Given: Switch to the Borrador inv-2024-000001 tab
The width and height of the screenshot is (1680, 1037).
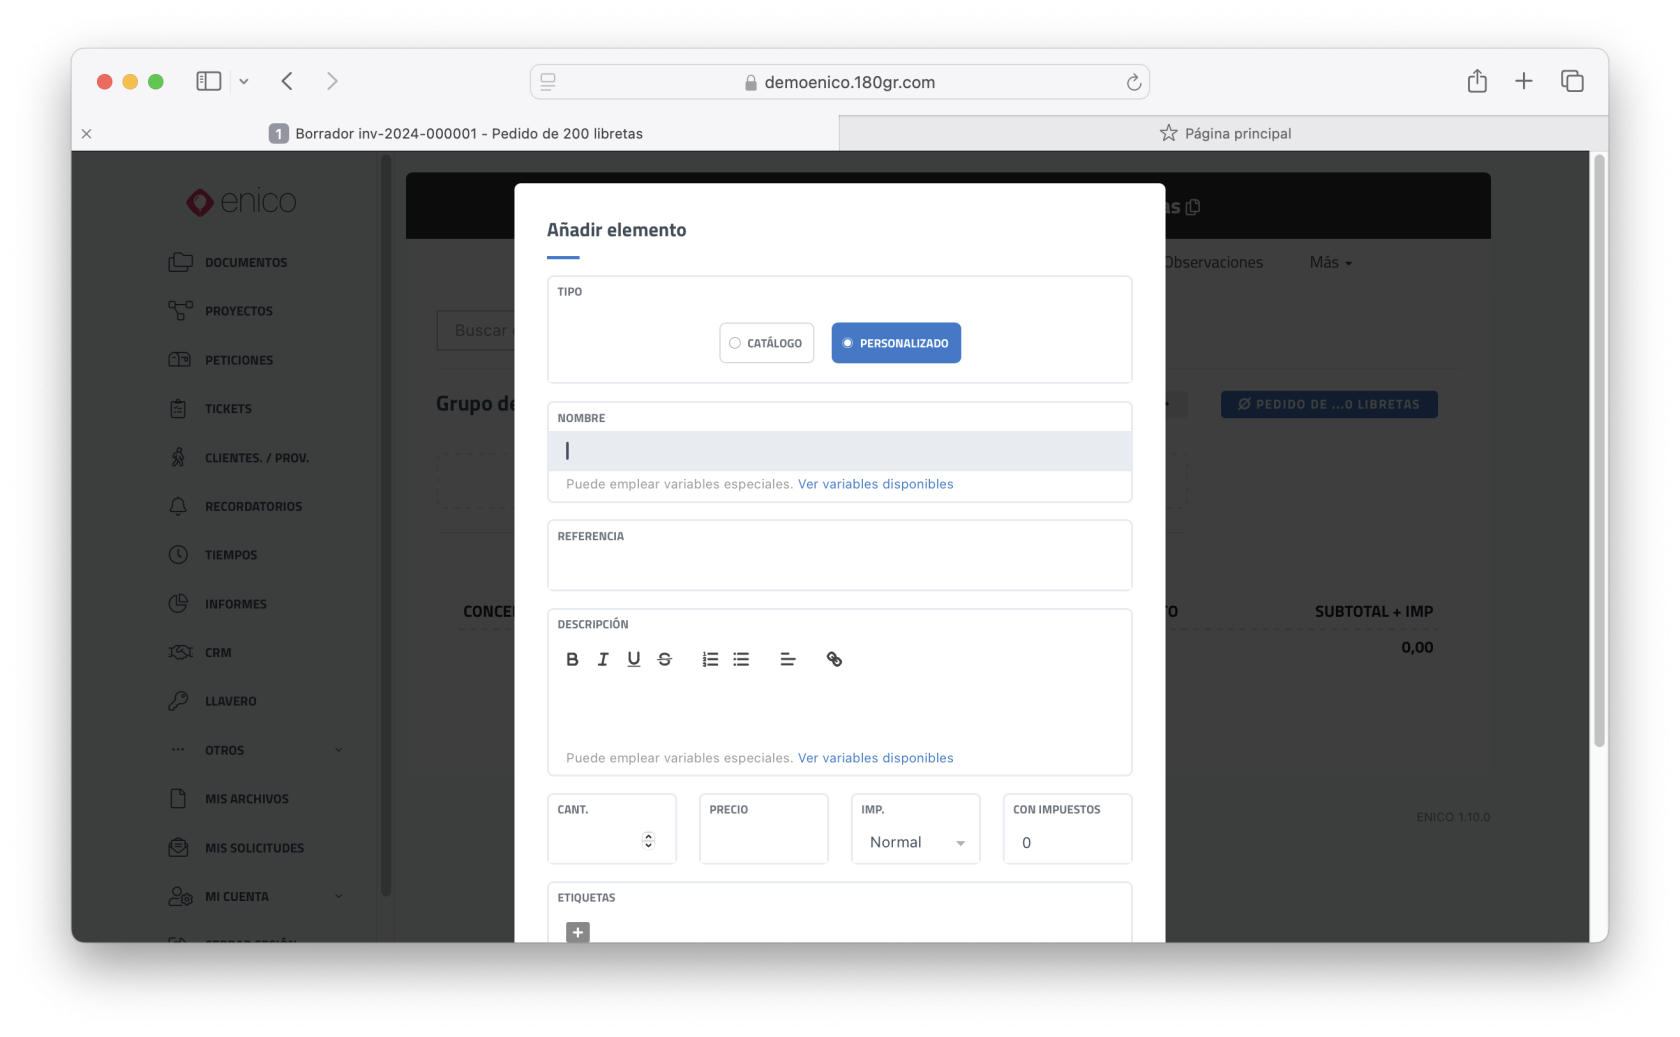Looking at the screenshot, I should pyautogui.click(x=468, y=133).
